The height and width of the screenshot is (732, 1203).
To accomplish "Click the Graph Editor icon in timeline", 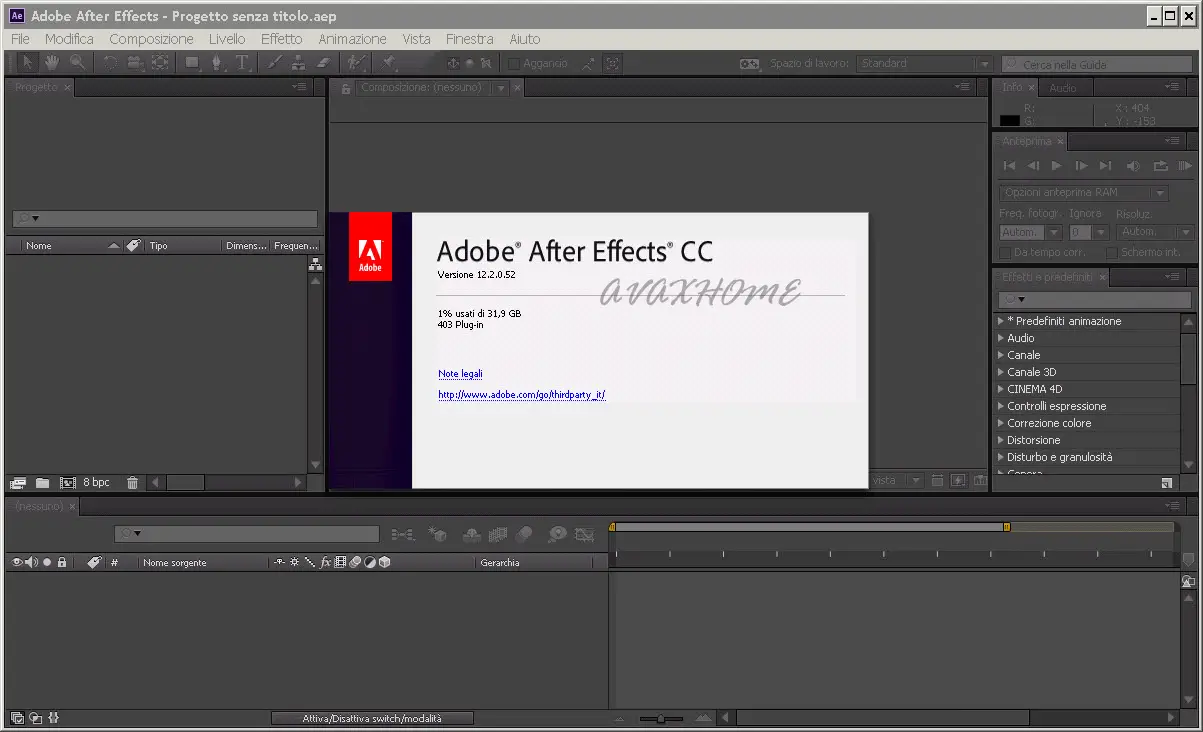I will (x=585, y=535).
